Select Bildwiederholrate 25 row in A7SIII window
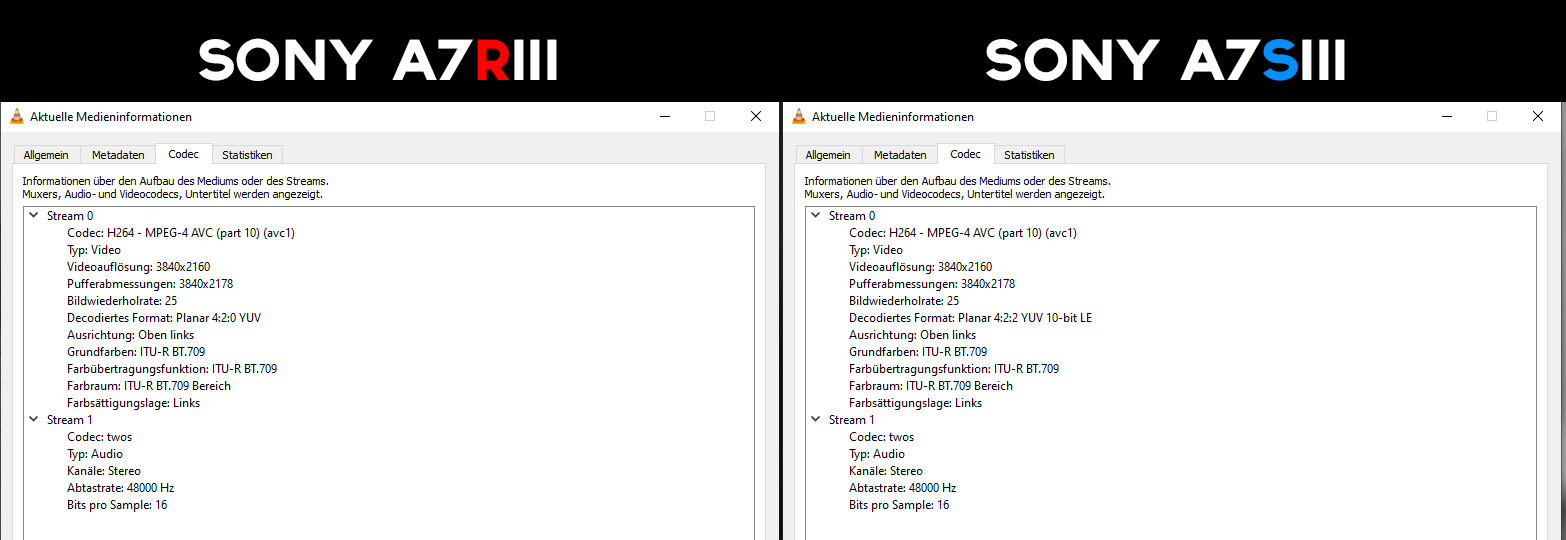The image size is (1566, 540). (x=904, y=301)
